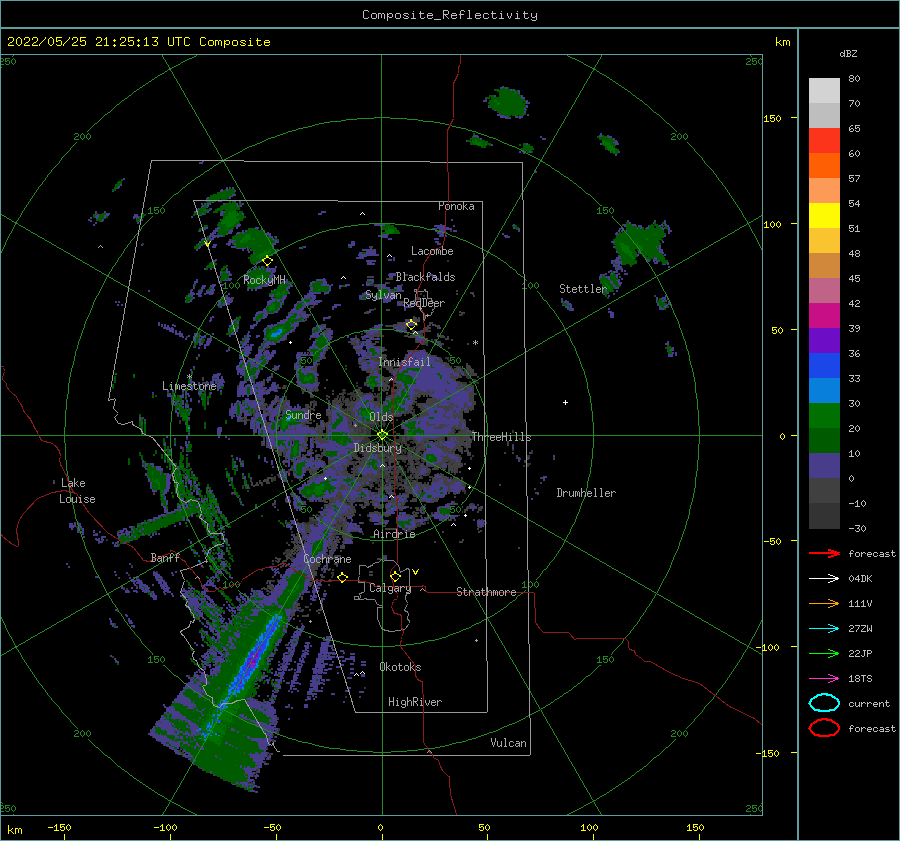This screenshot has height=841, width=900.
Task: Click the Calgary label
Action: [390, 588]
